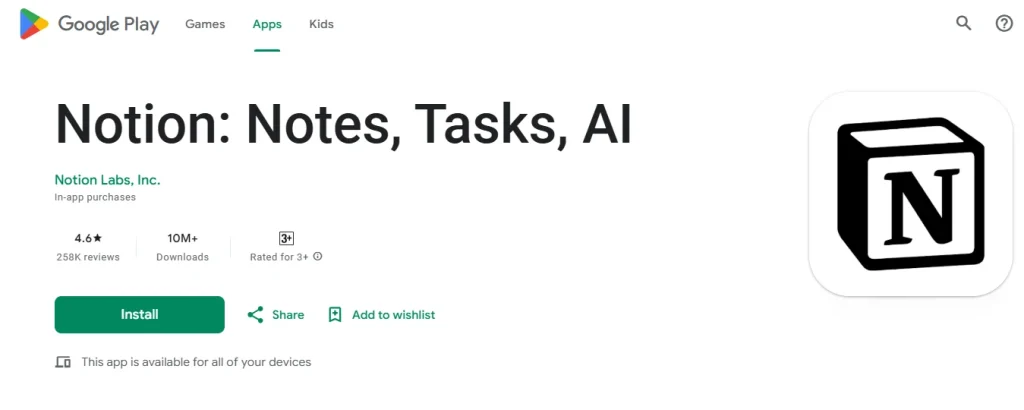Click devices icon beside availability message
Screen dimensions: 1024x410
(x=63, y=362)
